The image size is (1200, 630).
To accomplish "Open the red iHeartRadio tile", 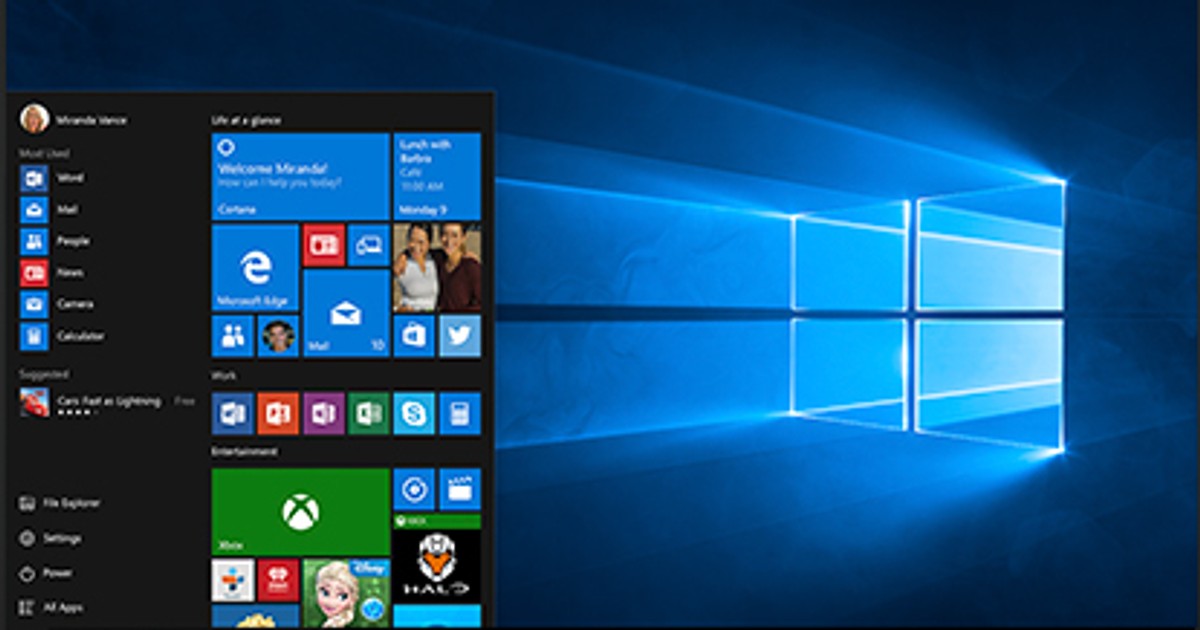I will 278,580.
